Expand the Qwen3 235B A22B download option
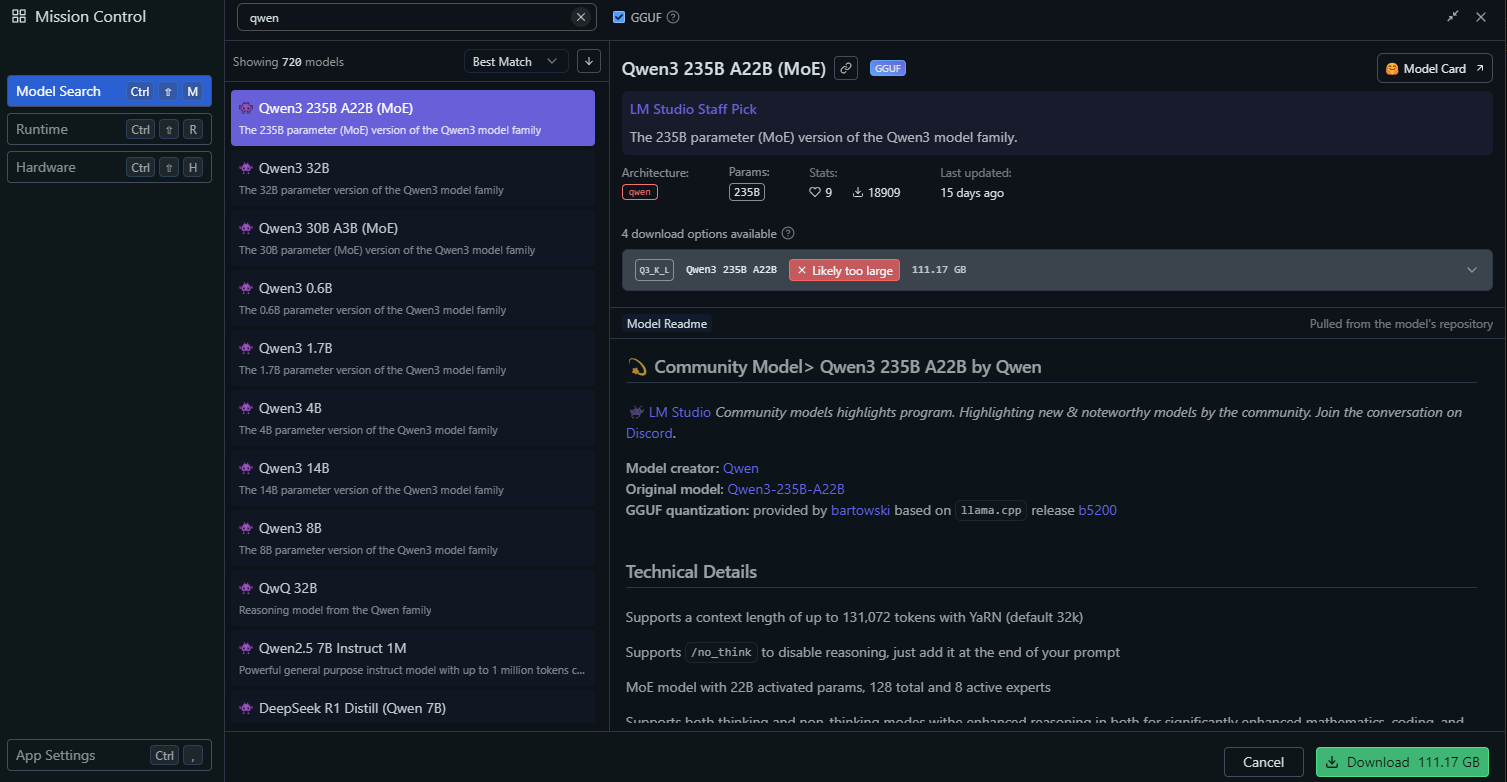The width and height of the screenshot is (1507, 782). 1057,270
